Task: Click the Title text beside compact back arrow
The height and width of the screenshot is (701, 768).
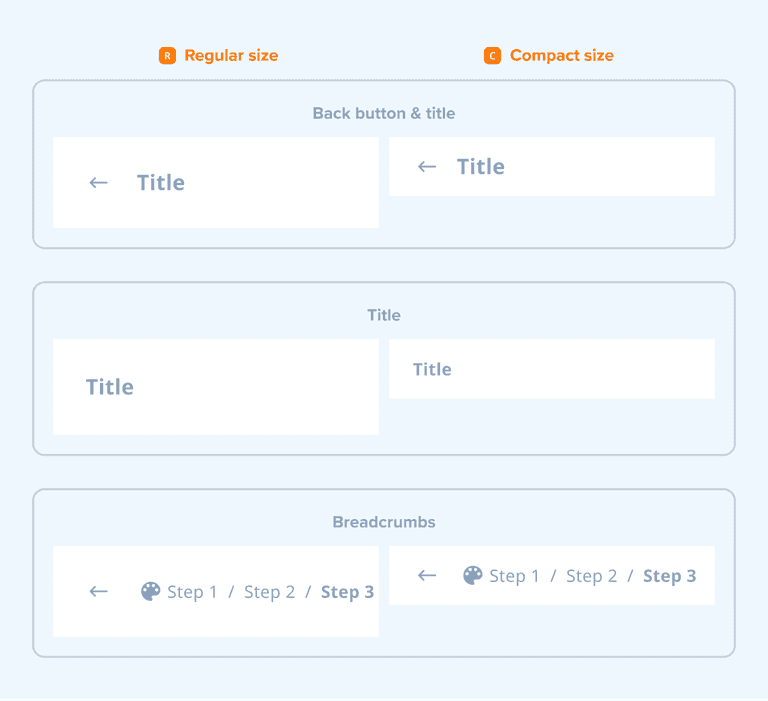Action: pyautogui.click(x=481, y=167)
